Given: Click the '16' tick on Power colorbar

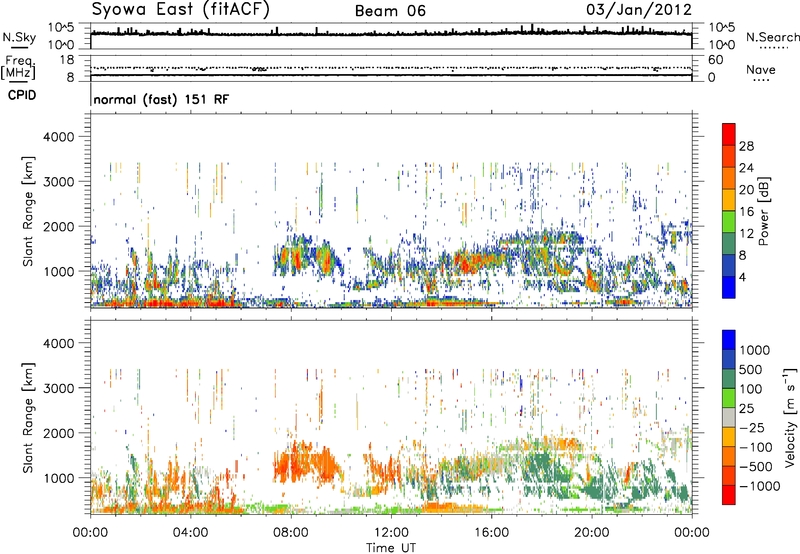Looking at the screenshot, I should (746, 212).
